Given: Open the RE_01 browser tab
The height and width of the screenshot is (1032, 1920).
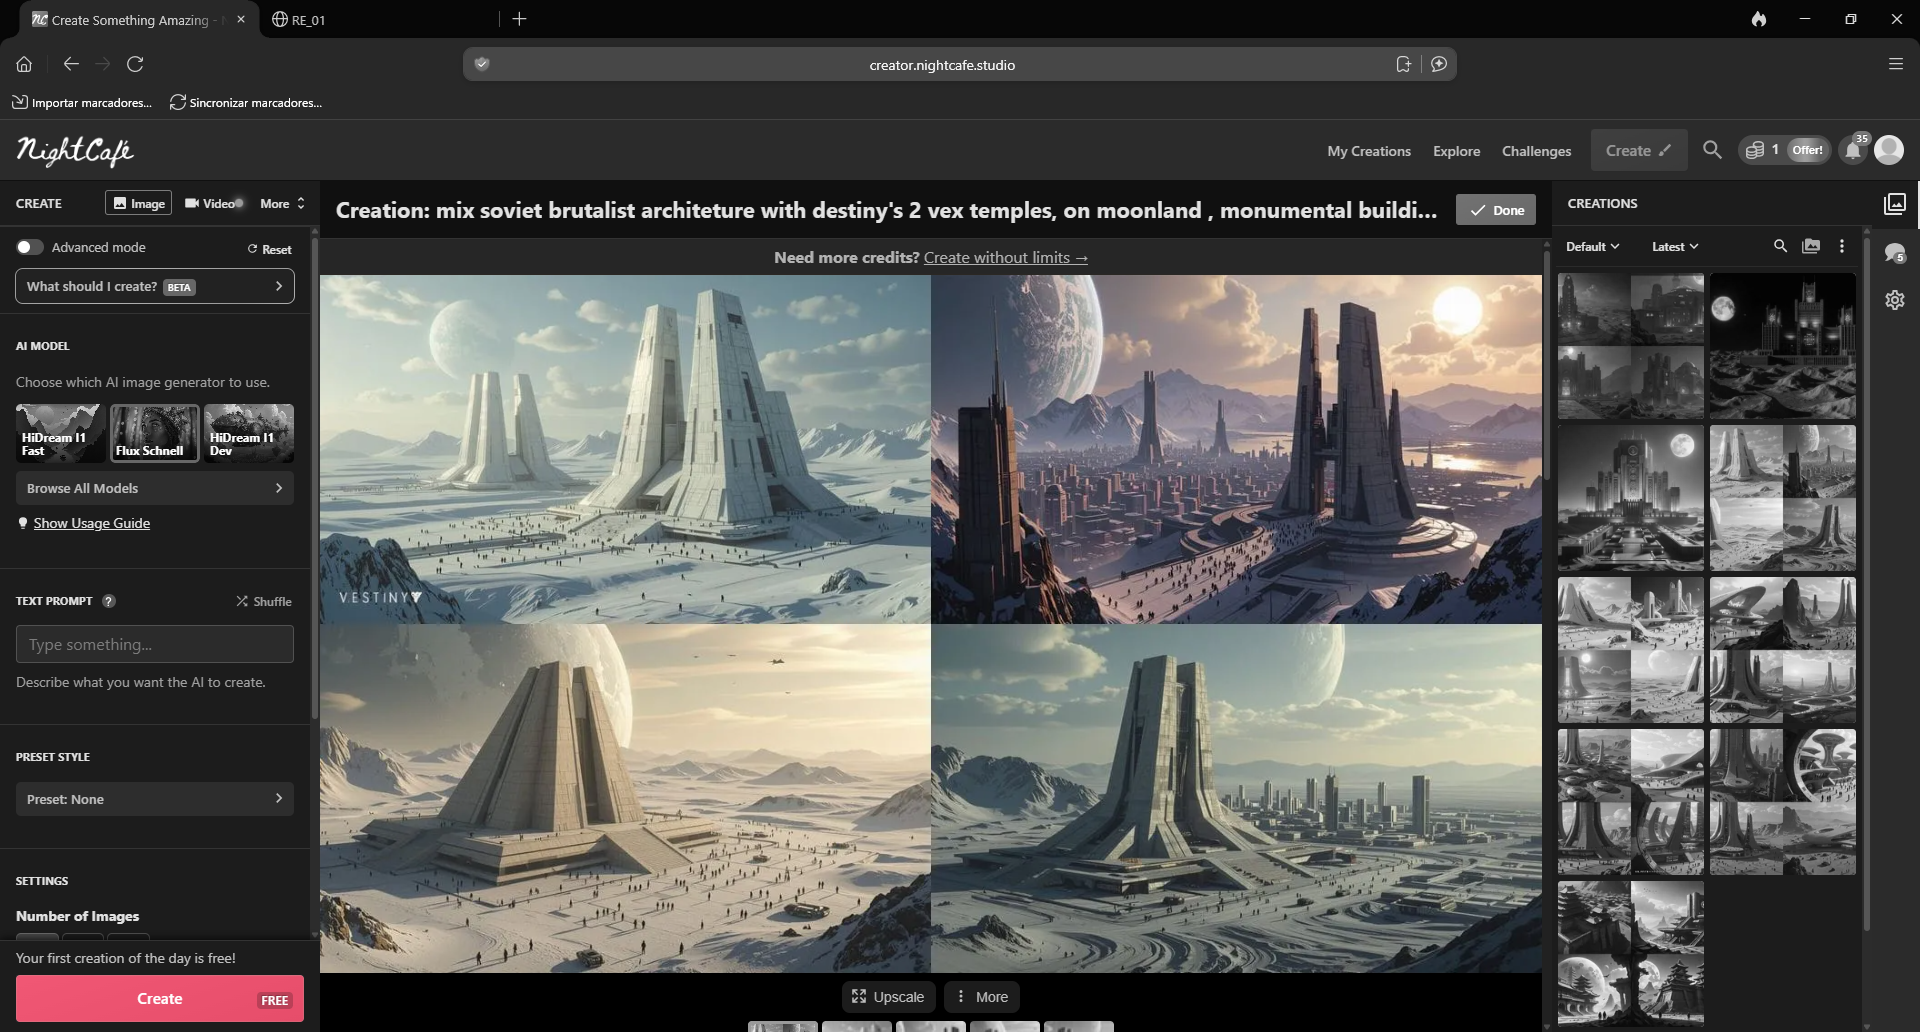Looking at the screenshot, I should click(307, 19).
